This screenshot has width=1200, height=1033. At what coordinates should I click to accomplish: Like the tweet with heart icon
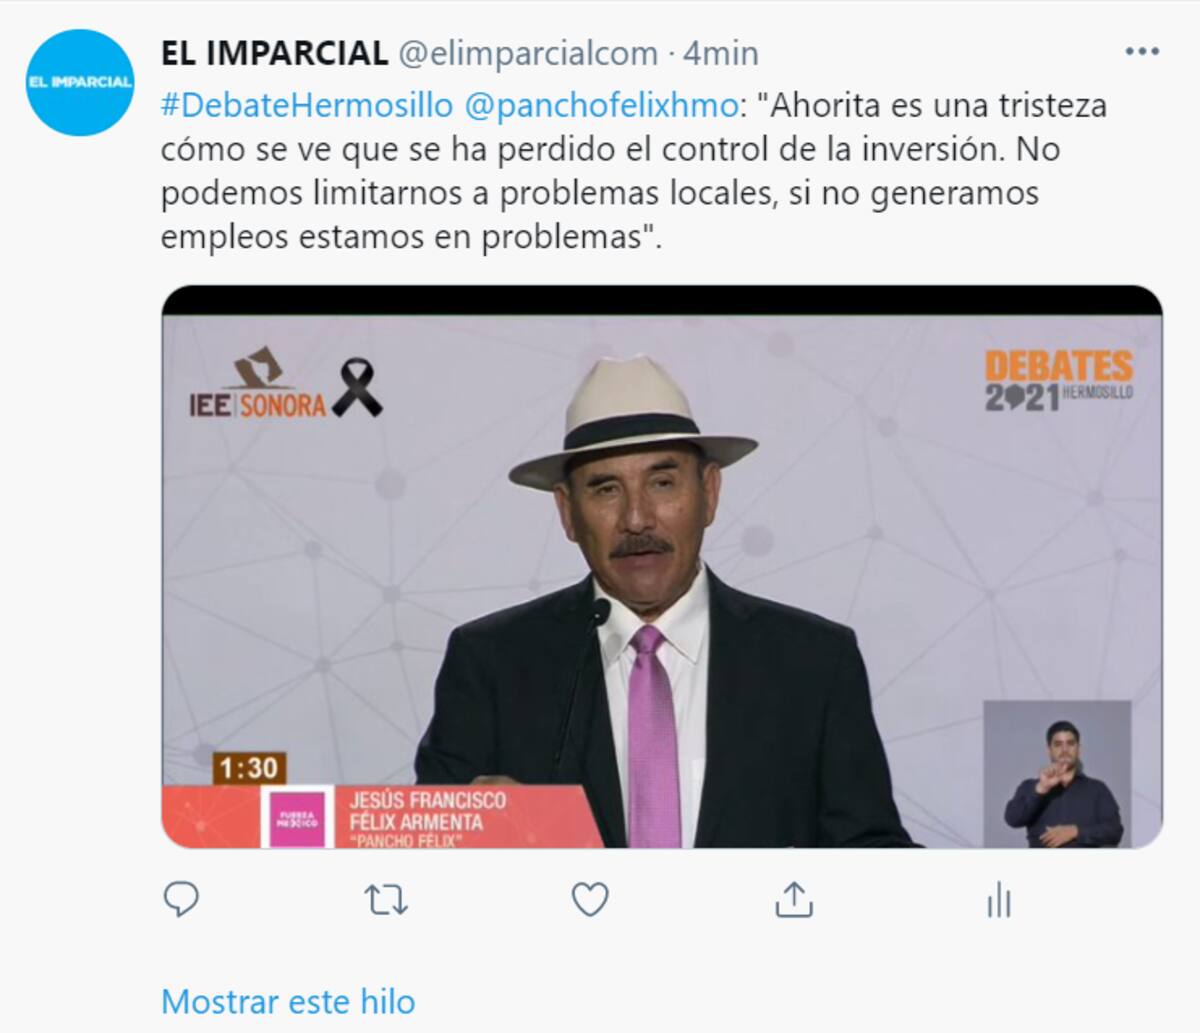[590, 900]
